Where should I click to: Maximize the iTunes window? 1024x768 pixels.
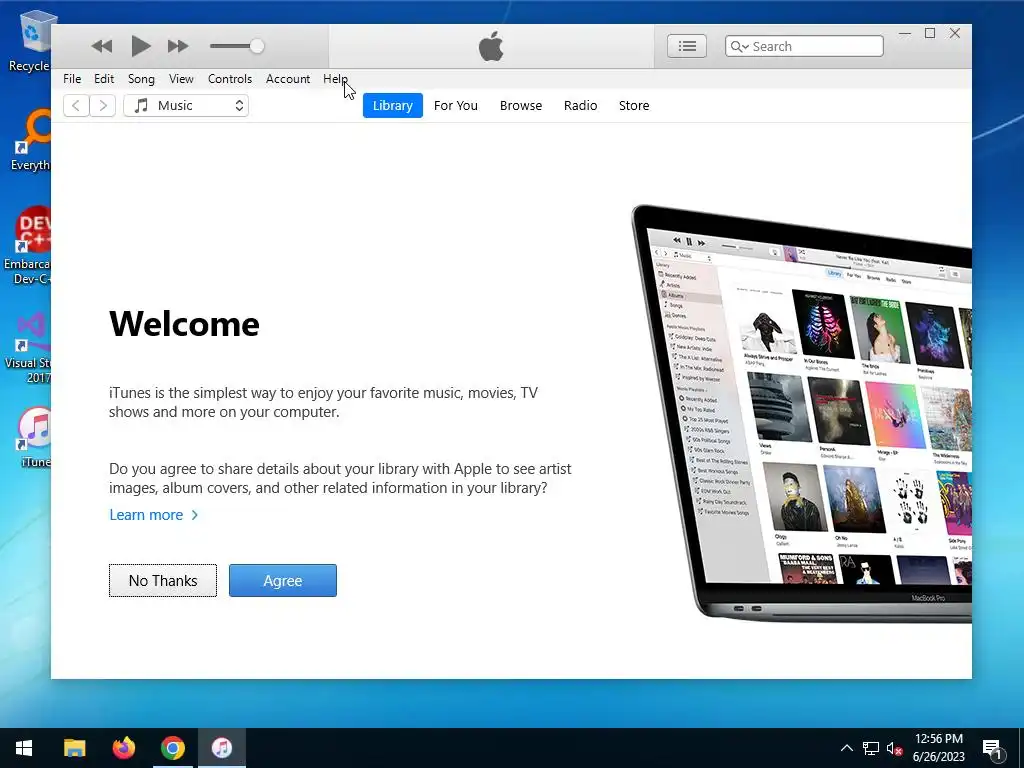click(x=930, y=33)
